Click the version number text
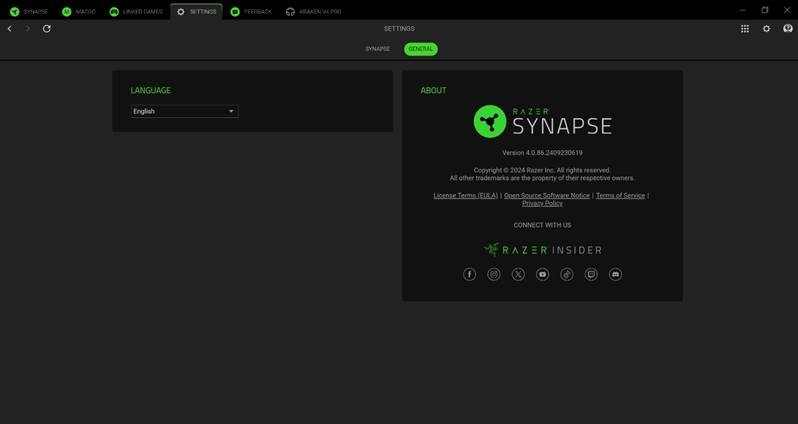Screen dimensions: 798x424 543,153
